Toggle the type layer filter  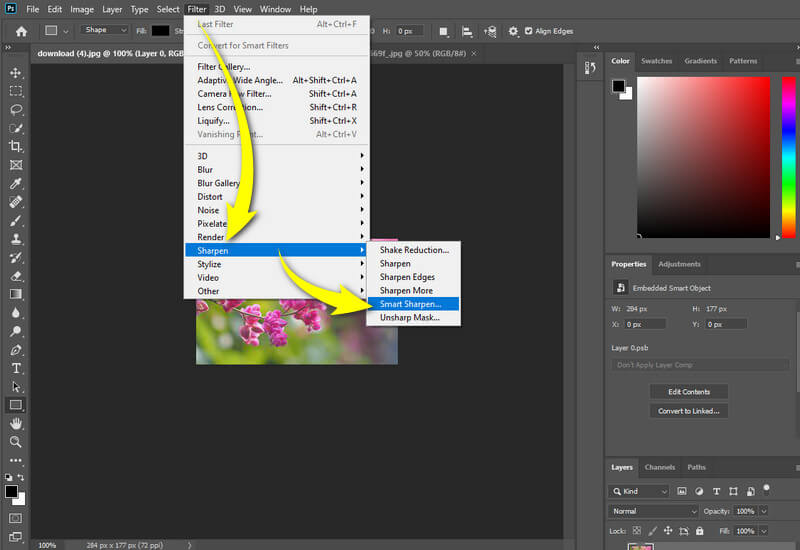[x=716, y=491]
